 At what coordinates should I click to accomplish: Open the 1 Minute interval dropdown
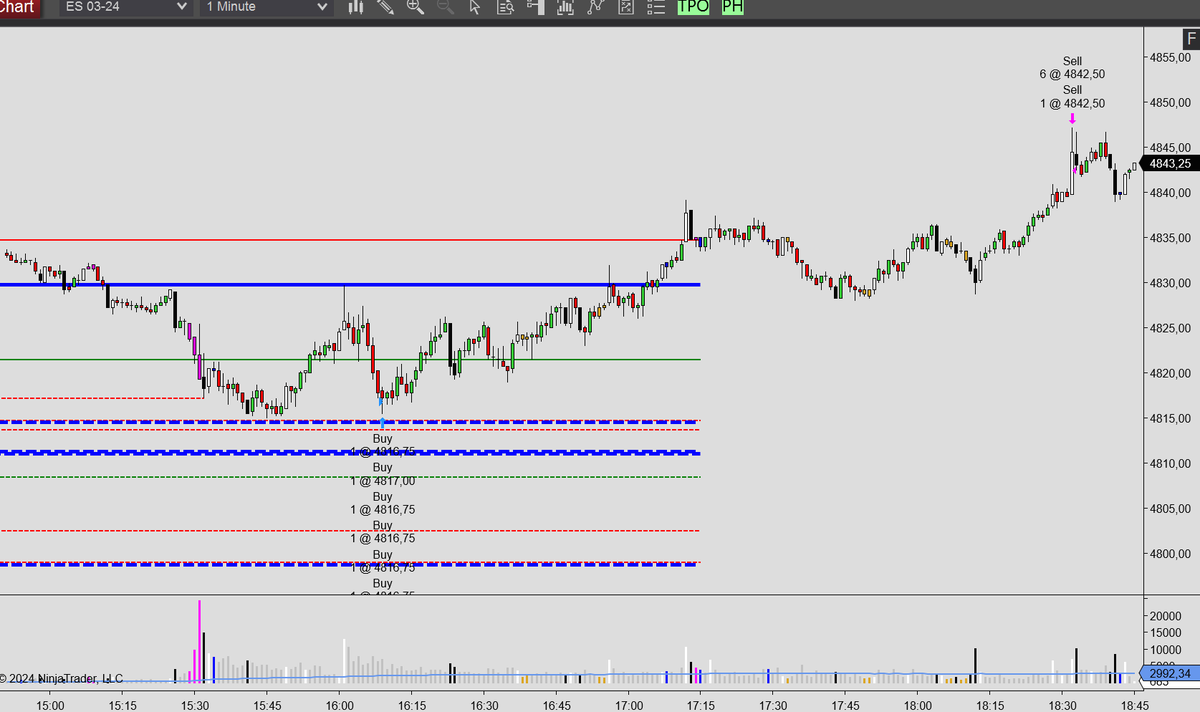click(265, 7)
